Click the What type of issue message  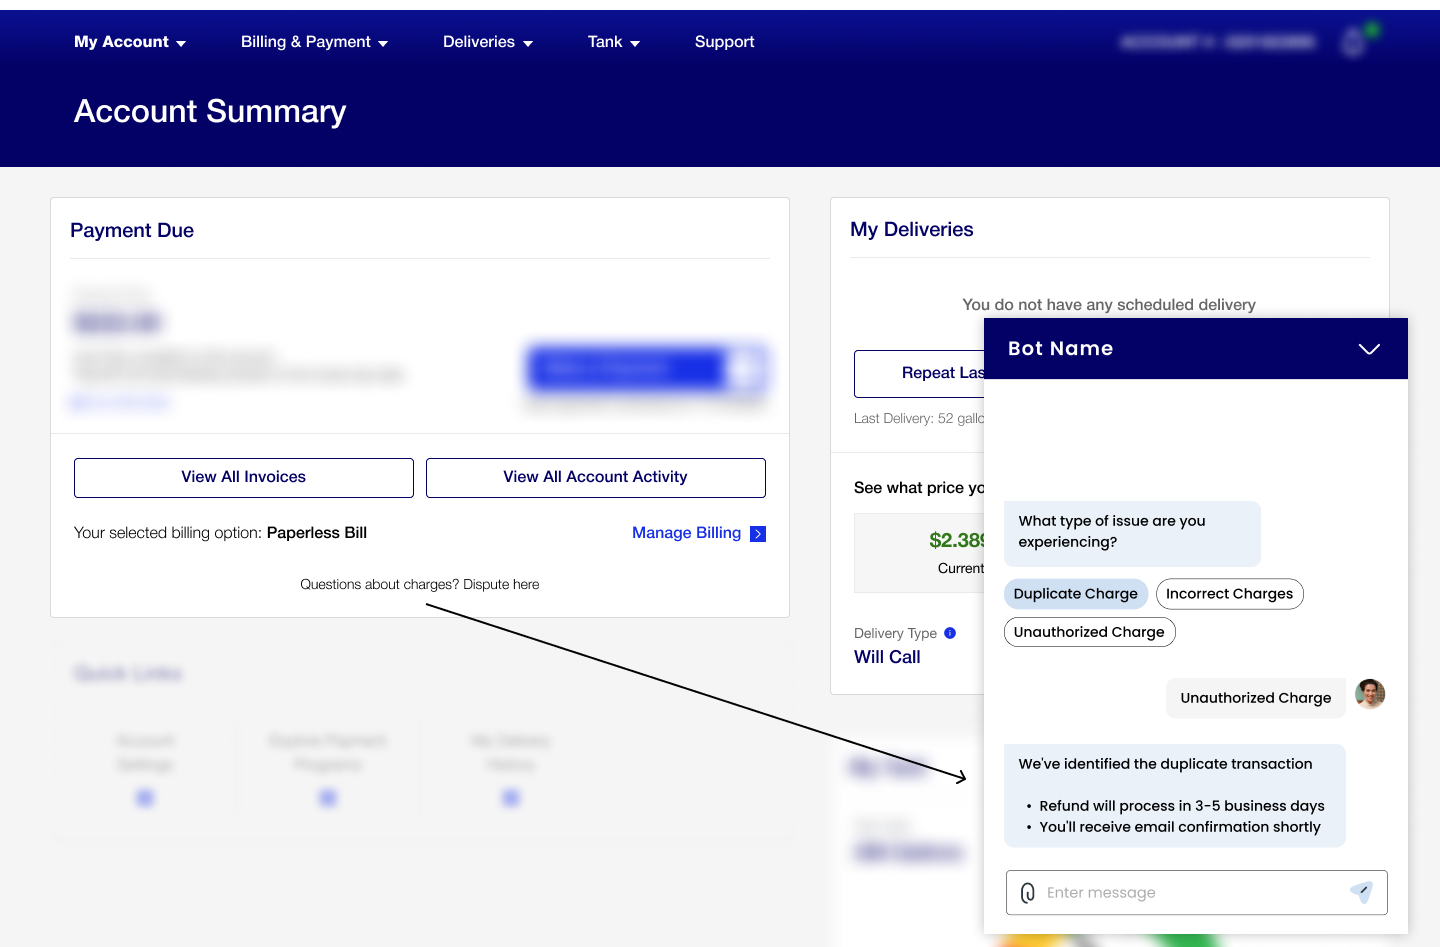point(1132,532)
